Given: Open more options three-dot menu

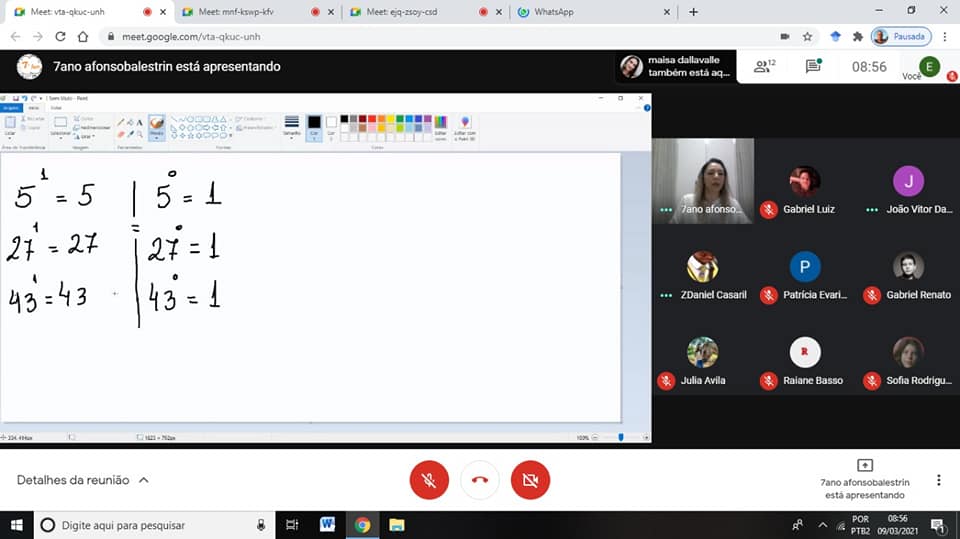Looking at the screenshot, I should point(938,480).
